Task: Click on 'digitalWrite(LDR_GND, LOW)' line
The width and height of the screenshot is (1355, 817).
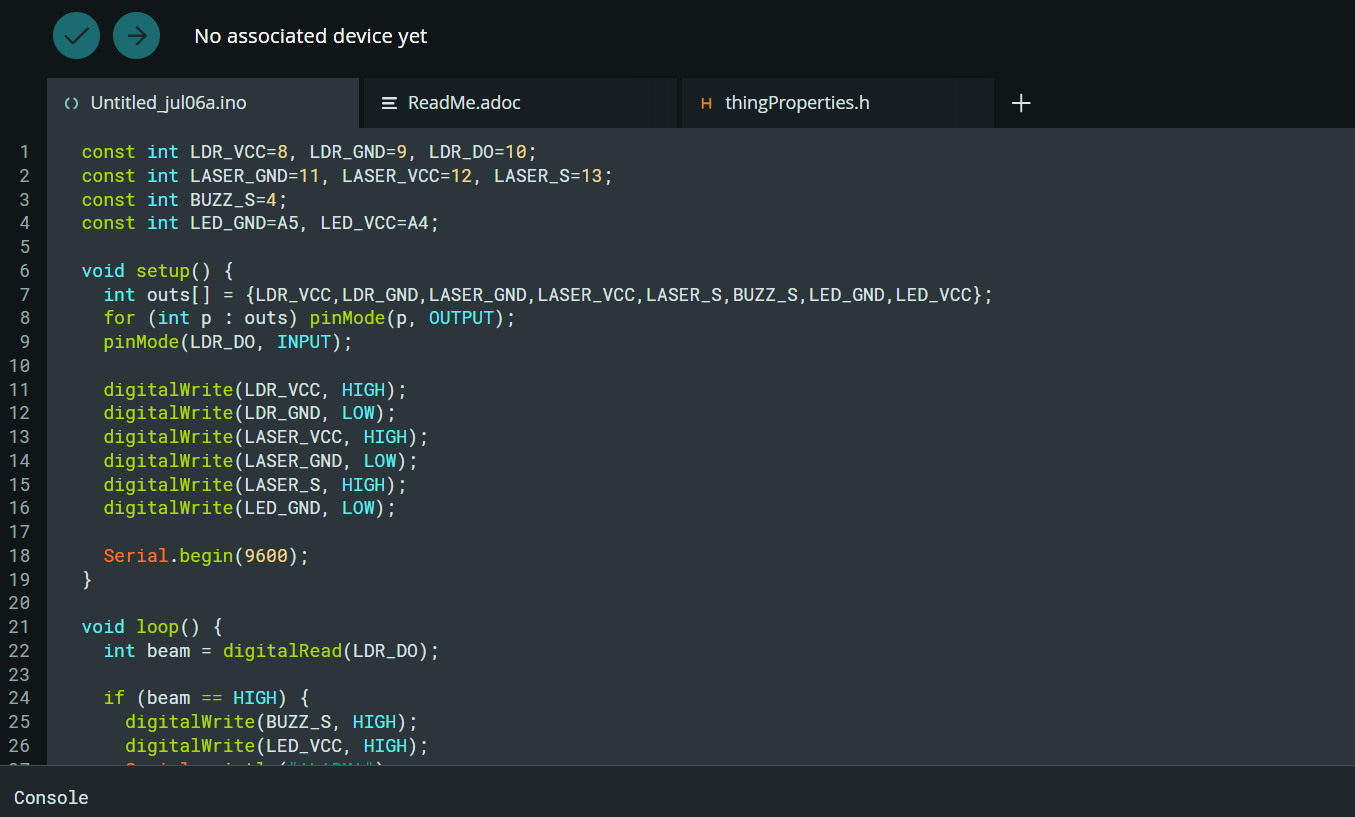Action: pyautogui.click(x=250, y=413)
